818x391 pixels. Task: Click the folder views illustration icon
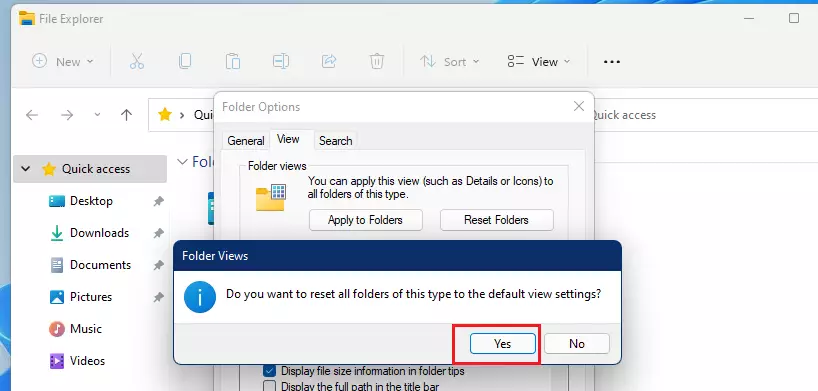(271, 197)
